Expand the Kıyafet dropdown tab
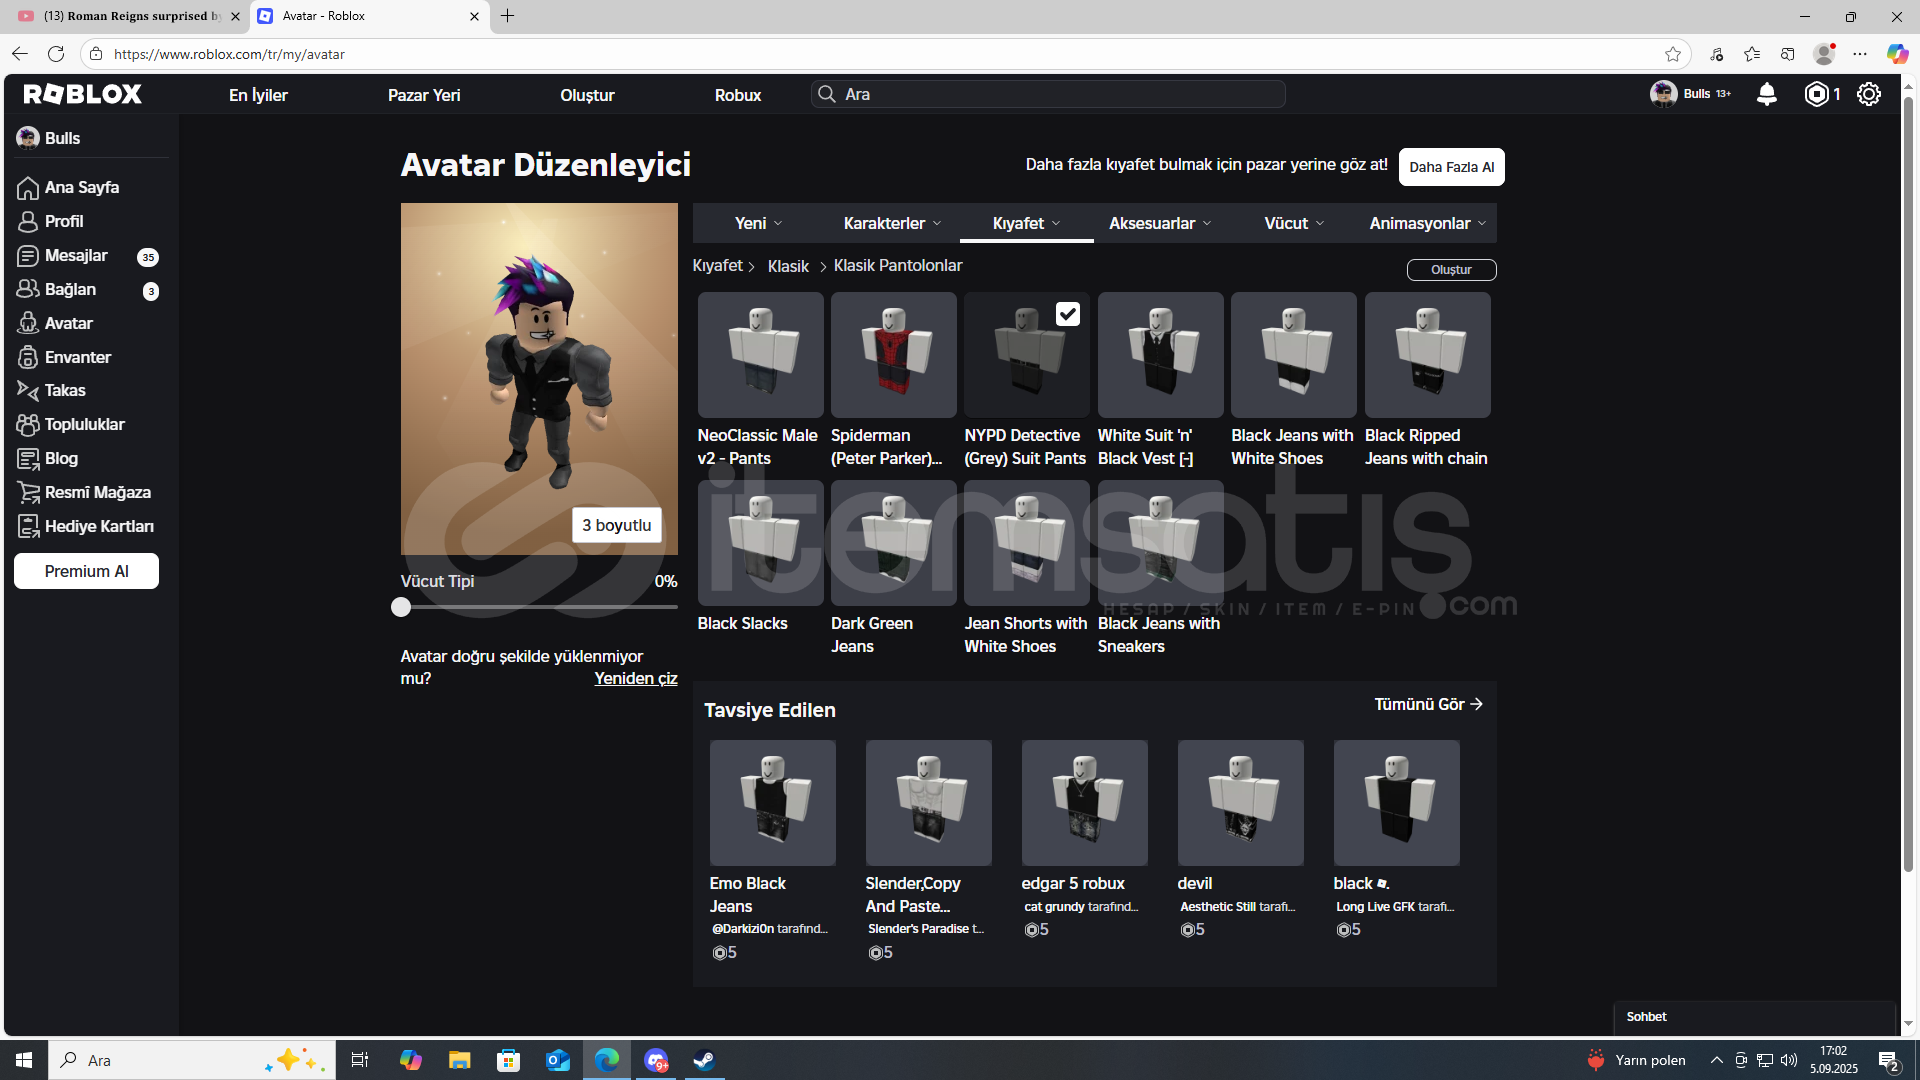The width and height of the screenshot is (1920, 1080). pyautogui.click(x=1026, y=223)
